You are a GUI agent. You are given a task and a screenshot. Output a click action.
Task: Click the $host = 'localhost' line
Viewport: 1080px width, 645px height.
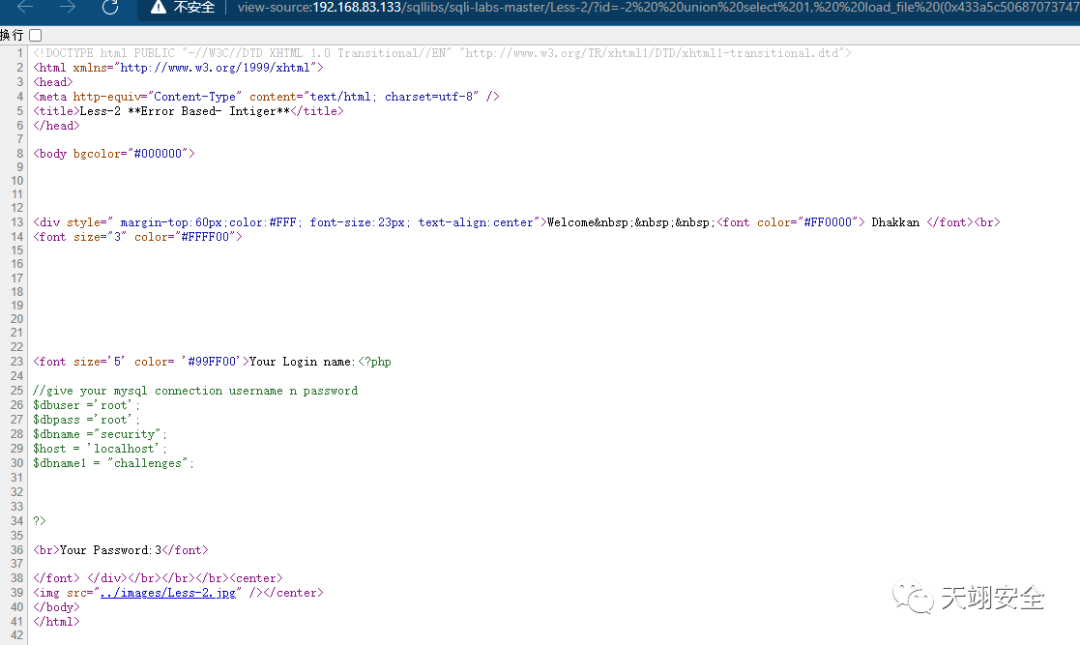(100, 449)
